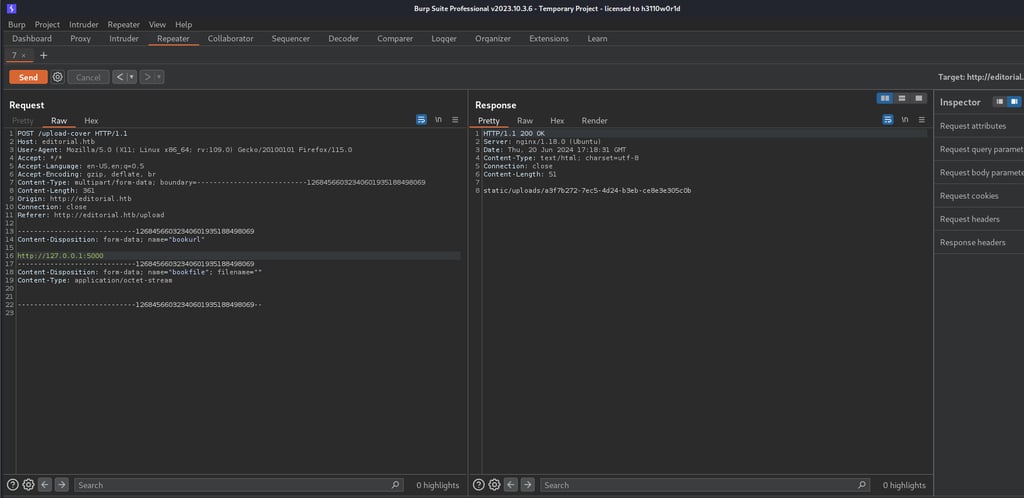Click help icon below Request panel

[x=14, y=485]
